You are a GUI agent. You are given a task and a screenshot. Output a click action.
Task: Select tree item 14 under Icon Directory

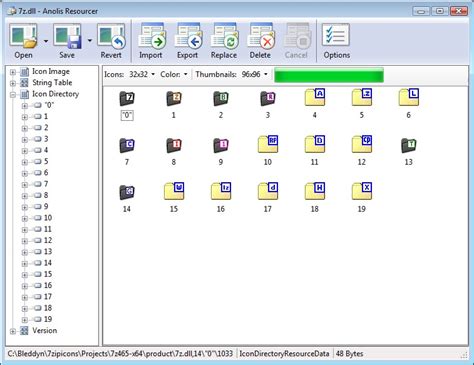[x=48, y=263]
